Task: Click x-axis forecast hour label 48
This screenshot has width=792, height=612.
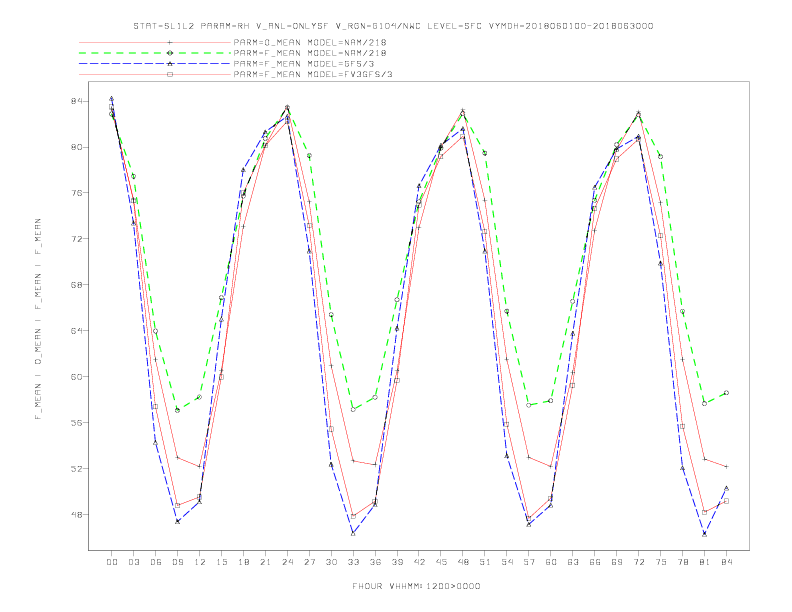Action: 463,562
